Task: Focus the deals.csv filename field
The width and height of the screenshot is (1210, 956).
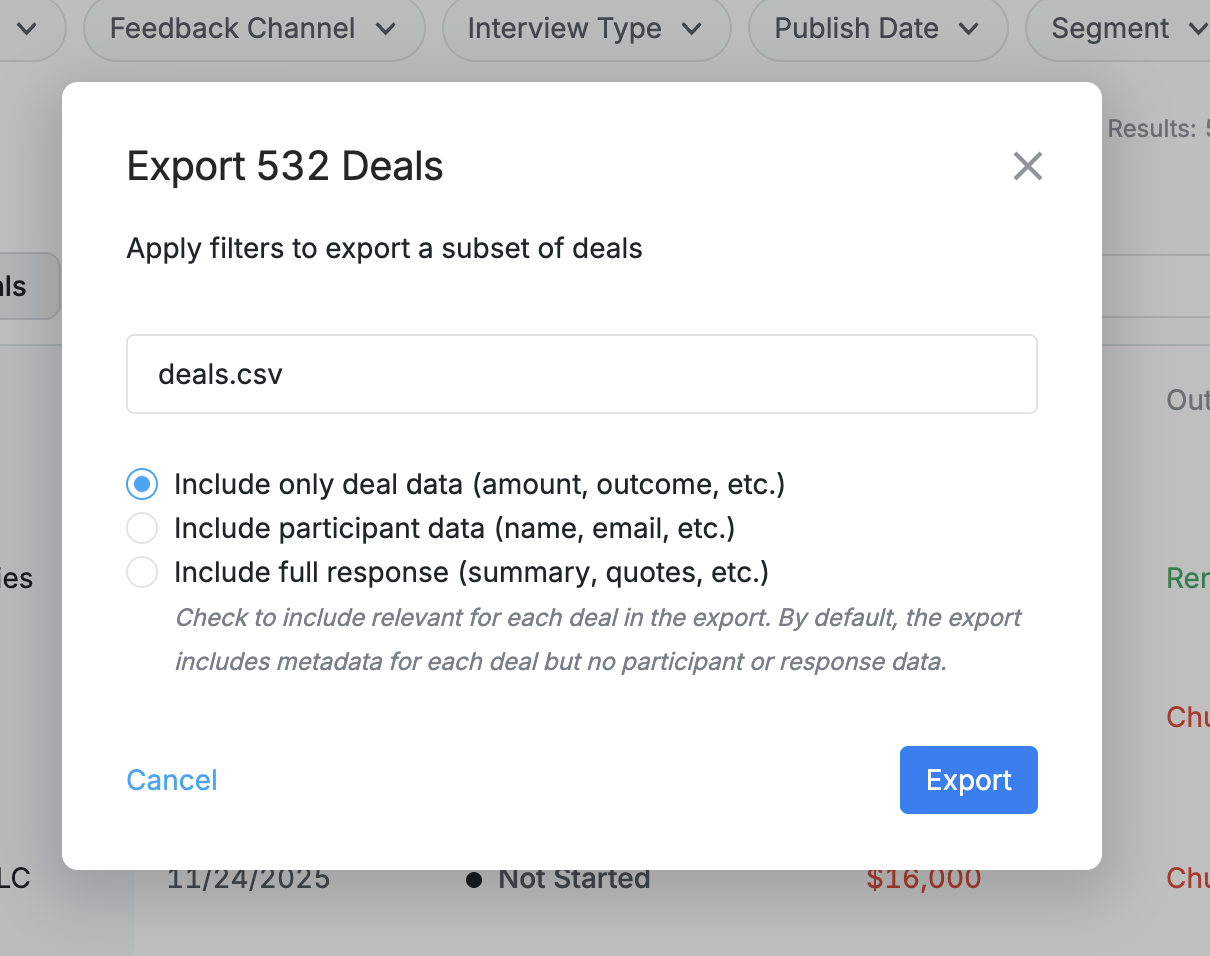Action: click(x=581, y=374)
